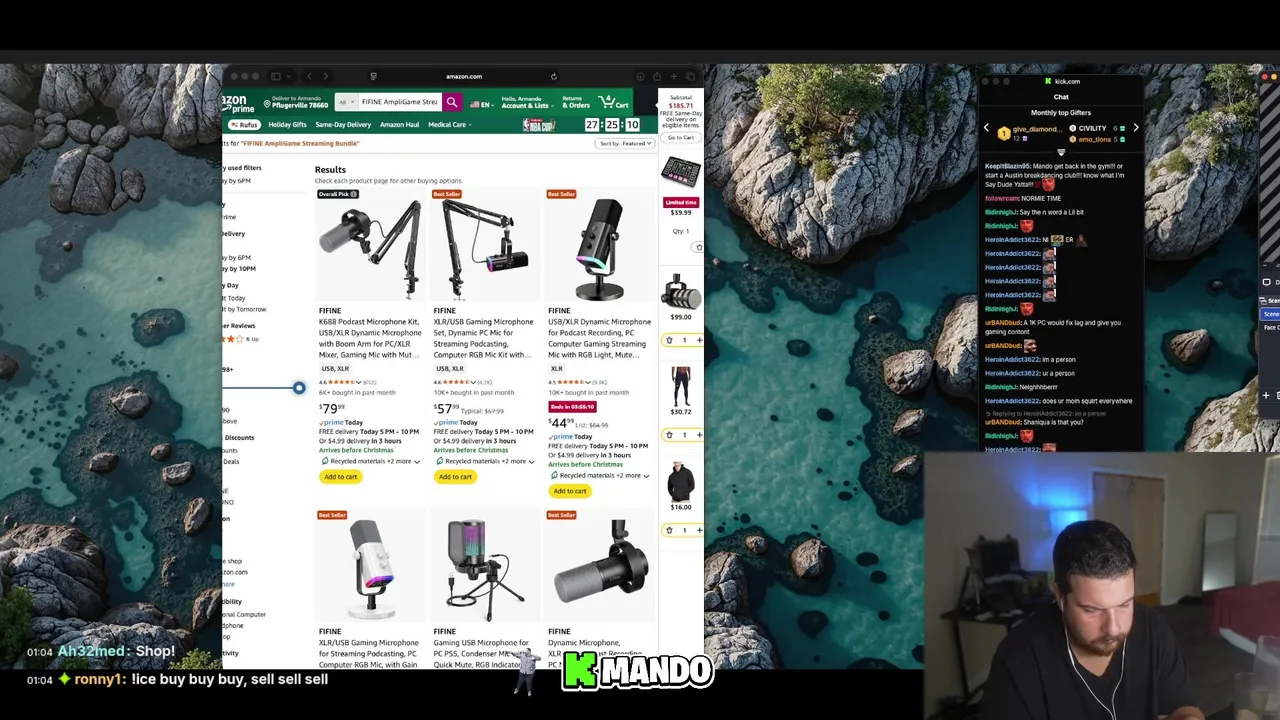Expand Recycled materials under the $79.99 microphone
The image size is (1280, 720).
[x=372, y=461]
